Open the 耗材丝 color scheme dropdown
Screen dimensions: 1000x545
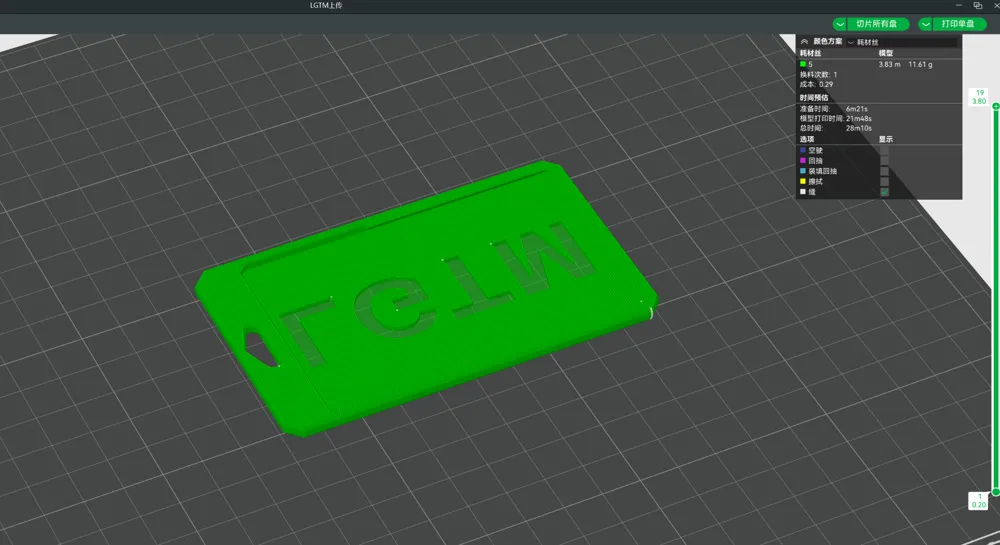click(900, 42)
